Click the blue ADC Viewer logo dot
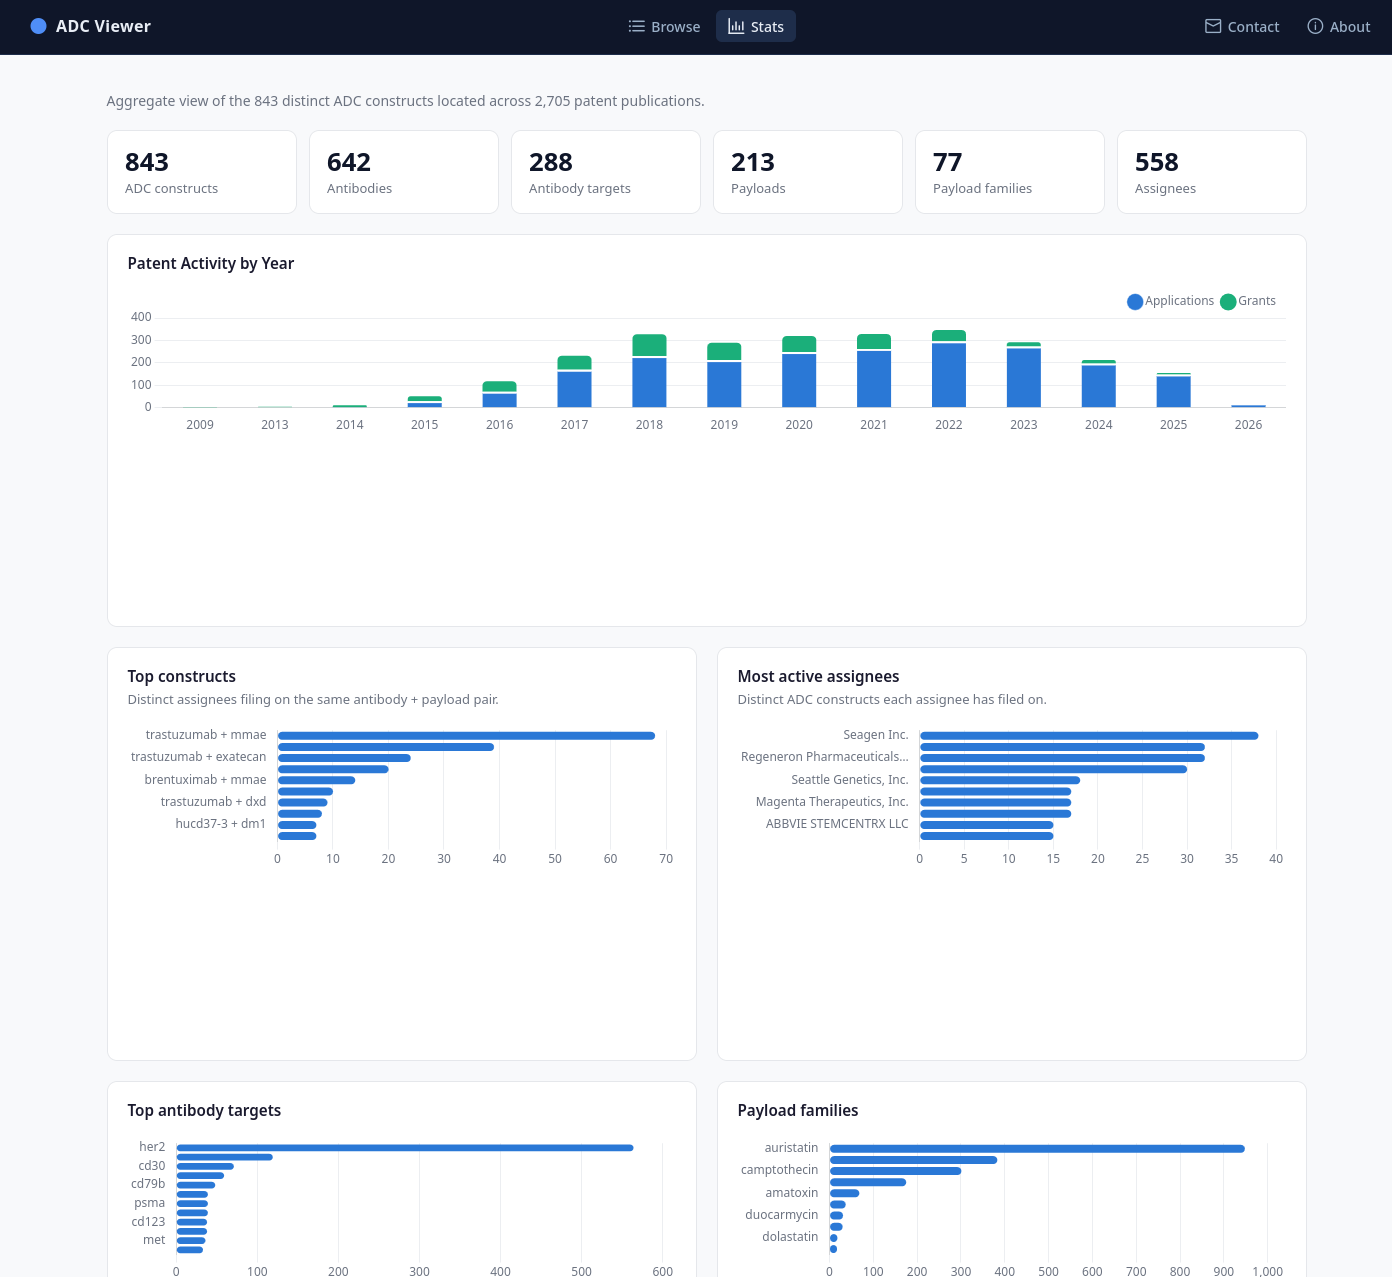The width and height of the screenshot is (1392, 1277). click(38, 26)
